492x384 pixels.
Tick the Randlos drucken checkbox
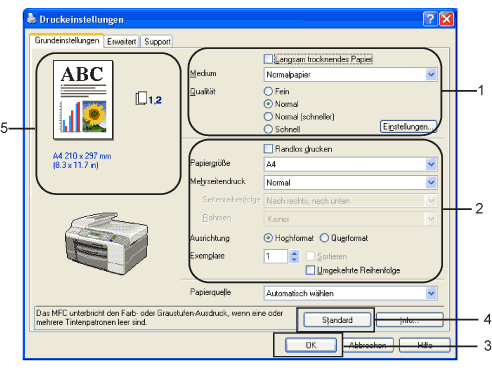pos(268,149)
